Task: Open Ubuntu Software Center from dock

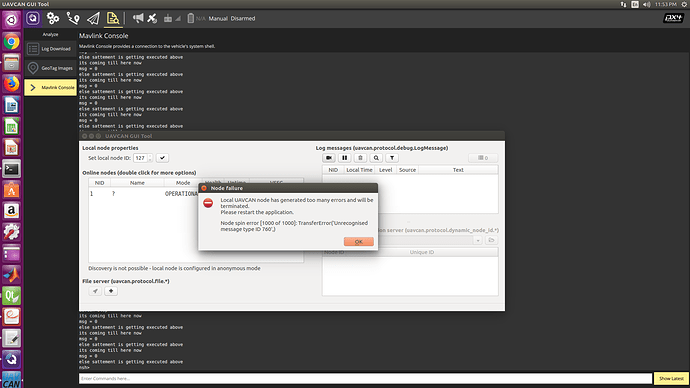Action: pos(11,190)
